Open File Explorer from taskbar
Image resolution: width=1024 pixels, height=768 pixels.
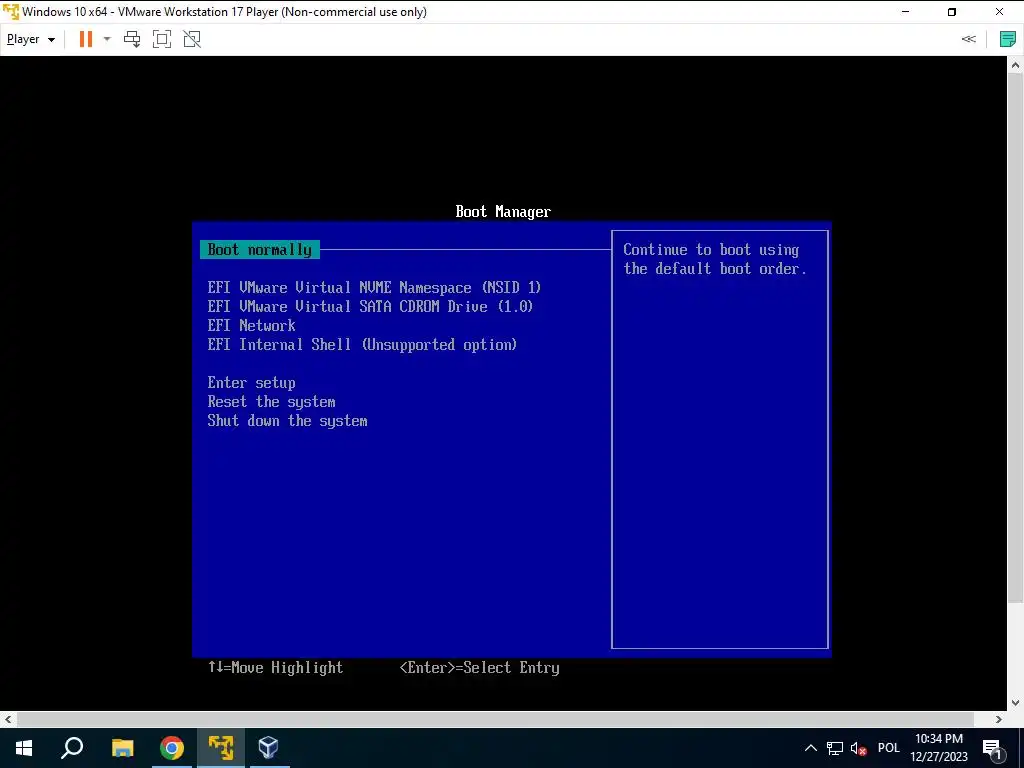122,748
